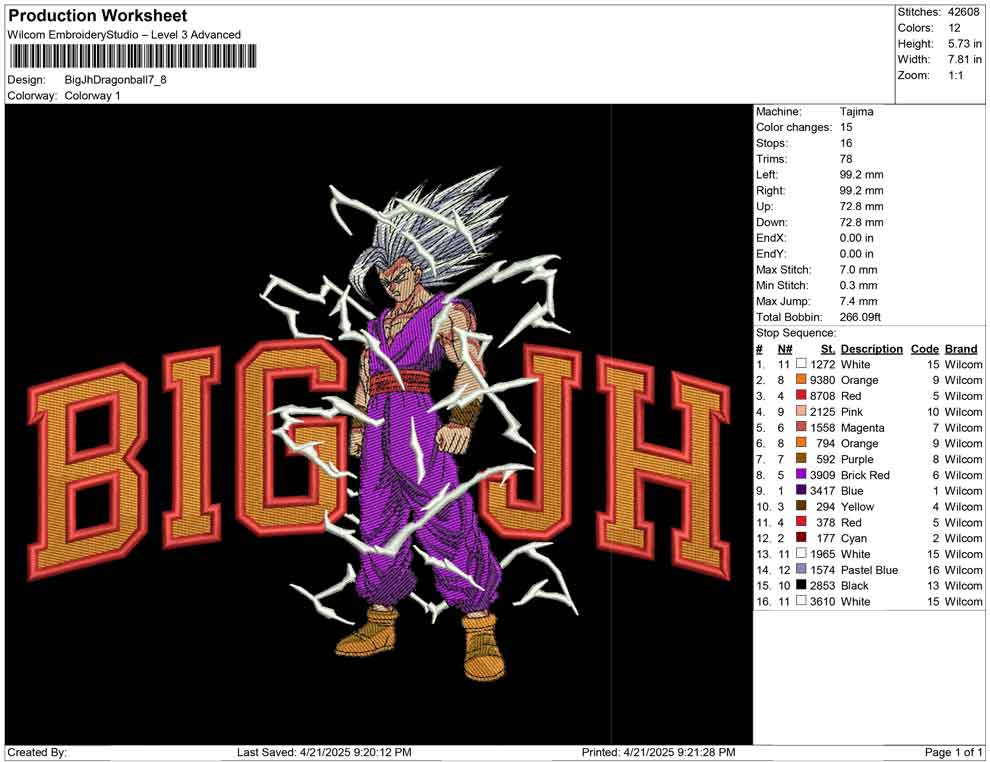990x762 pixels.
Task: Select the Width value "7.81 in"
Action: point(964,59)
